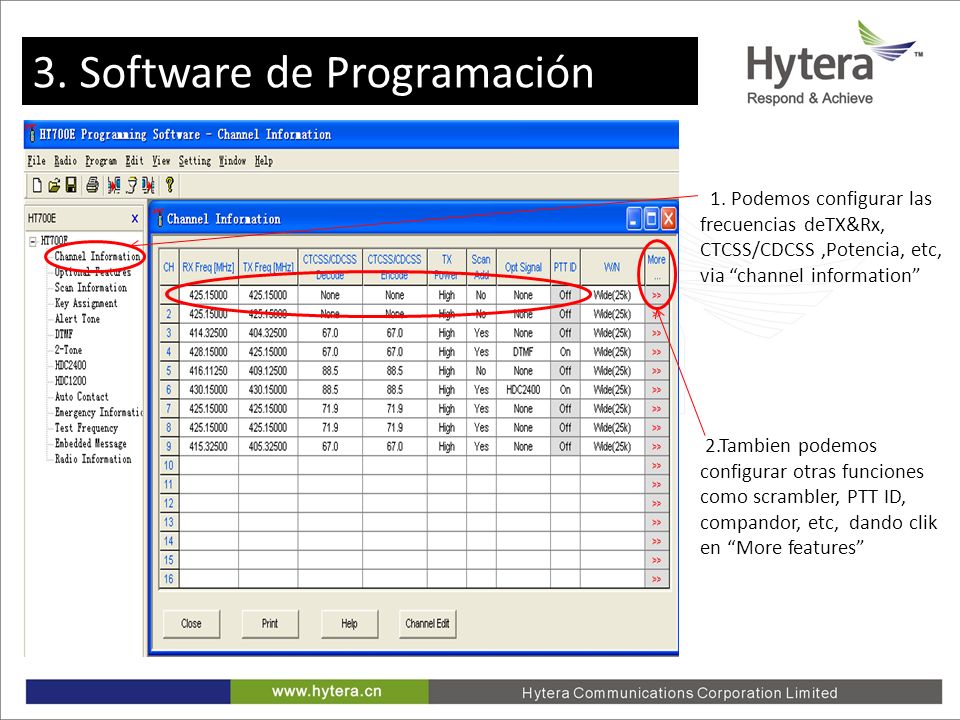Viewport: 960px width, 720px height.
Task: Click the Help button below the table
Action: coord(349,624)
